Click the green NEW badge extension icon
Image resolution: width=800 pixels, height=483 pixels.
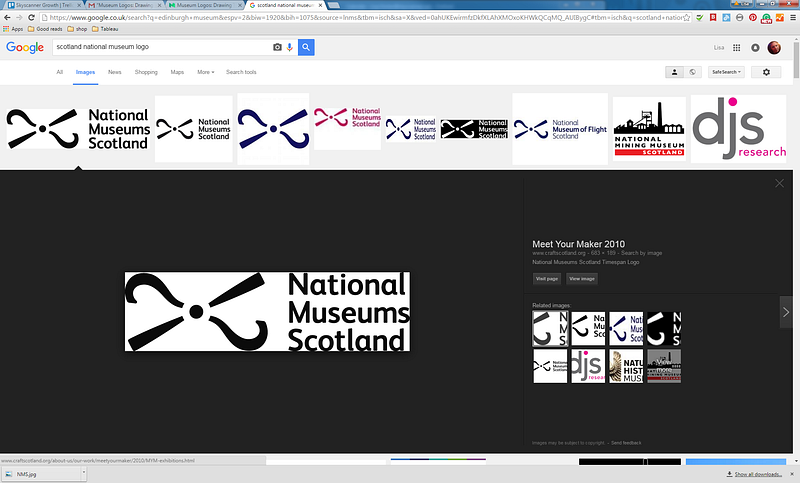(766, 18)
